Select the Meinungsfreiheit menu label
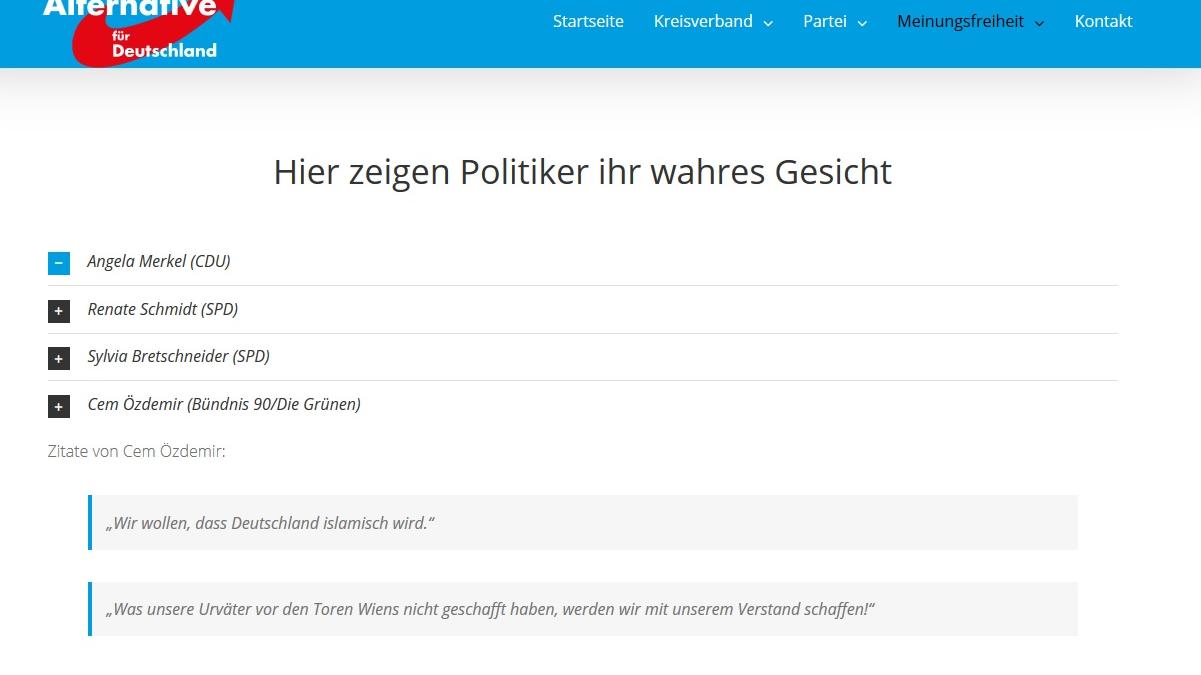Screen dimensions: 1201x675 [x=960, y=21]
